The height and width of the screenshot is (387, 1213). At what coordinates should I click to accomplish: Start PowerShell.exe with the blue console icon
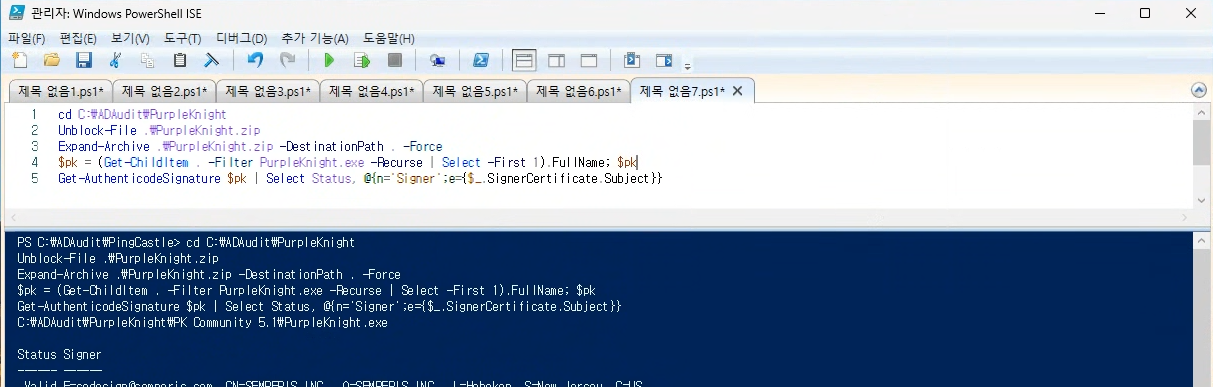[481, 61]
